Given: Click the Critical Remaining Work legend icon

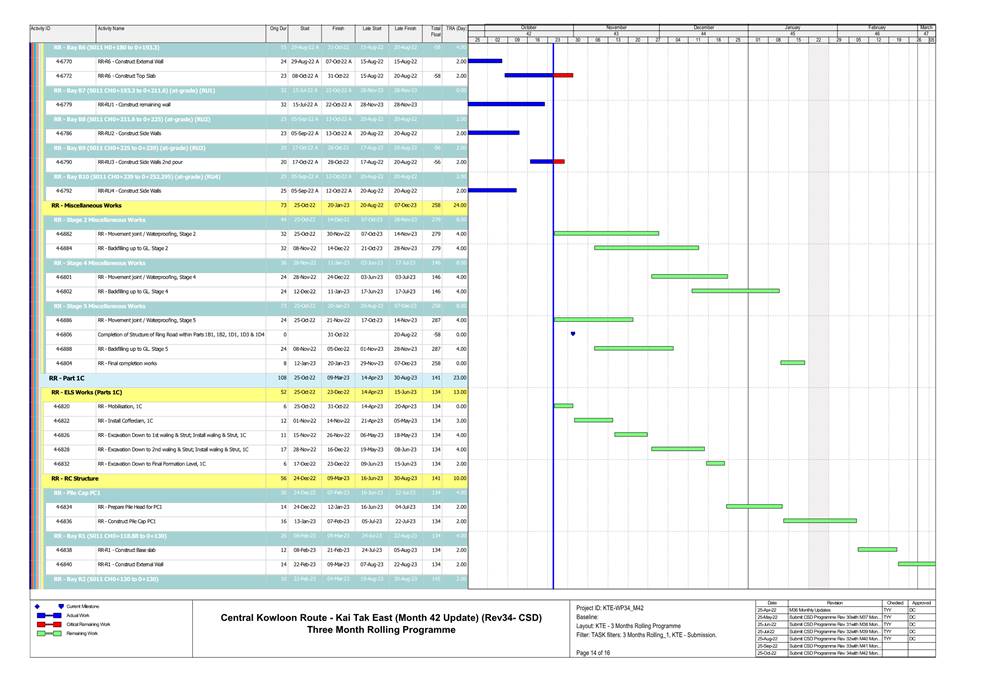Looking at the screenshot, I should point(49,624).
